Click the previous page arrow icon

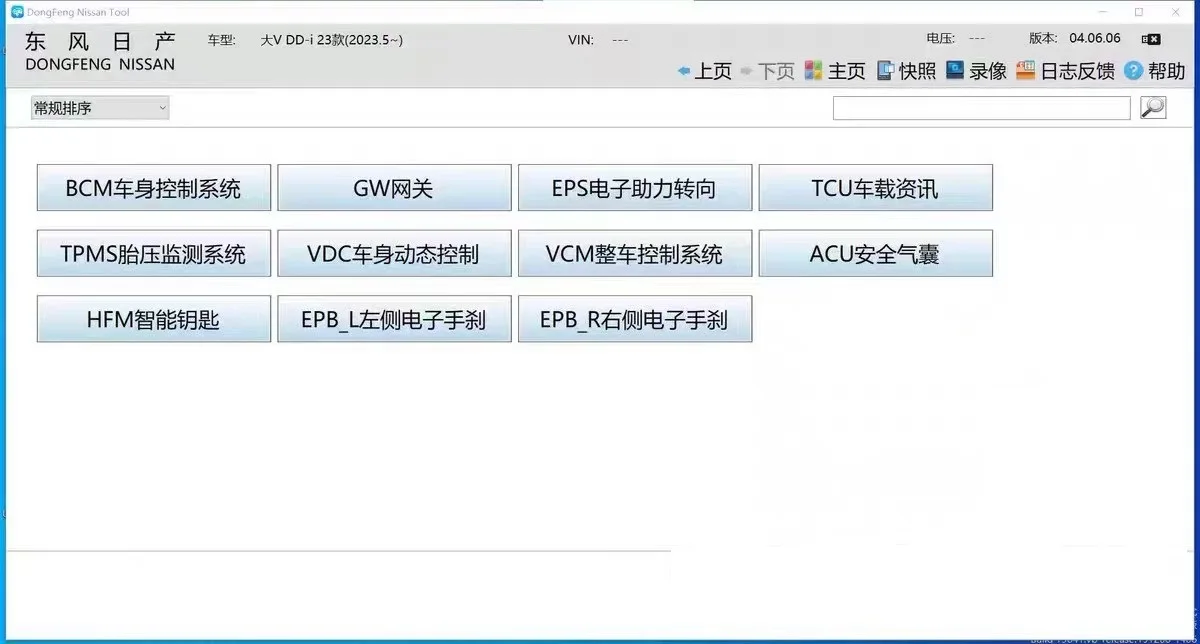(x=684, y=71)
